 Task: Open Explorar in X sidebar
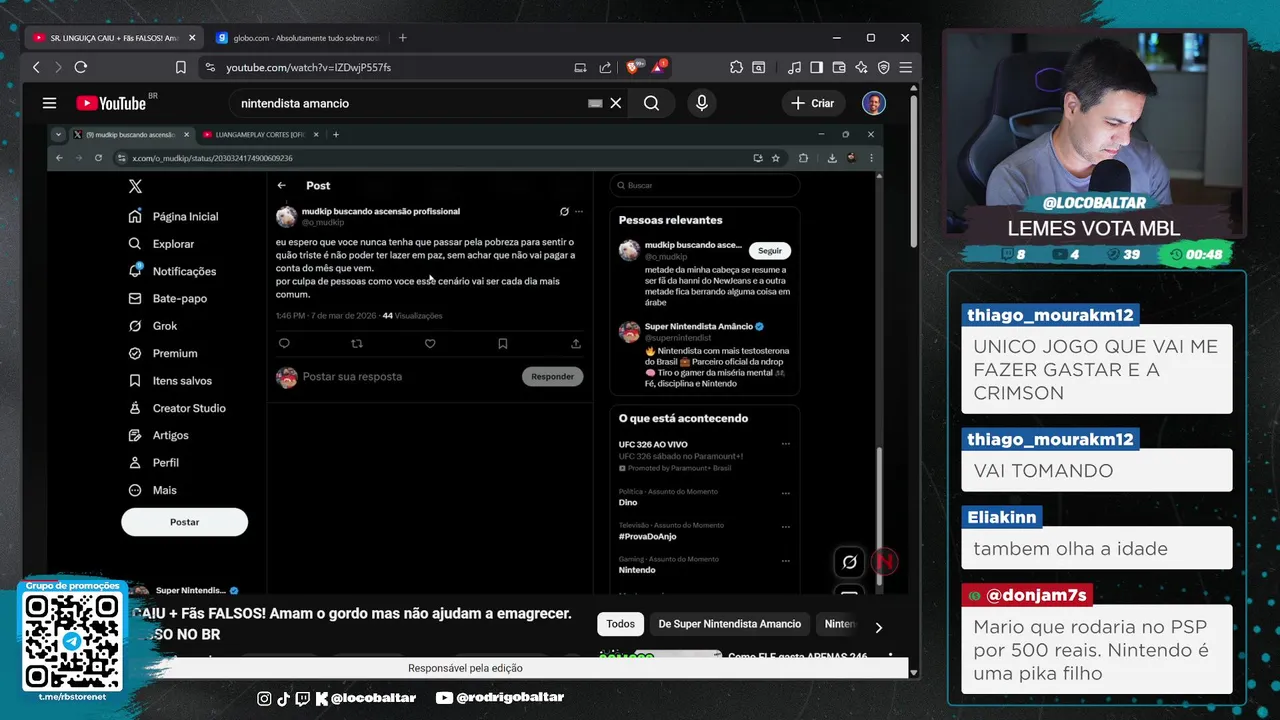click(x=161, y=244)
